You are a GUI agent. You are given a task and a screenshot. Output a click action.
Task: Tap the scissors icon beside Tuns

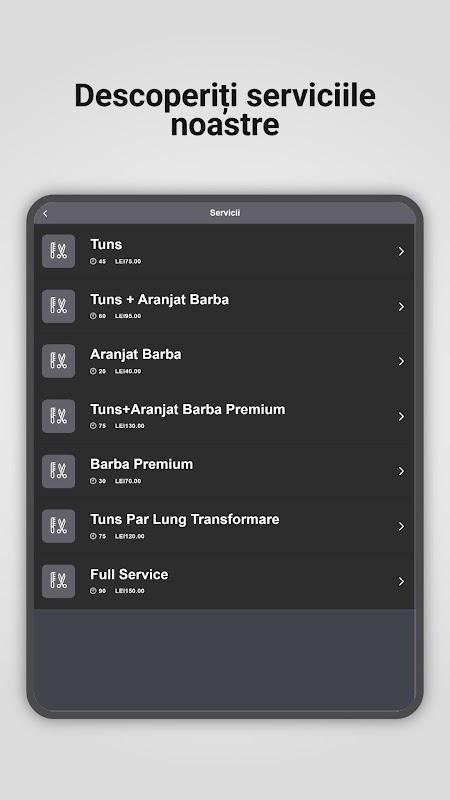[59, 251]
